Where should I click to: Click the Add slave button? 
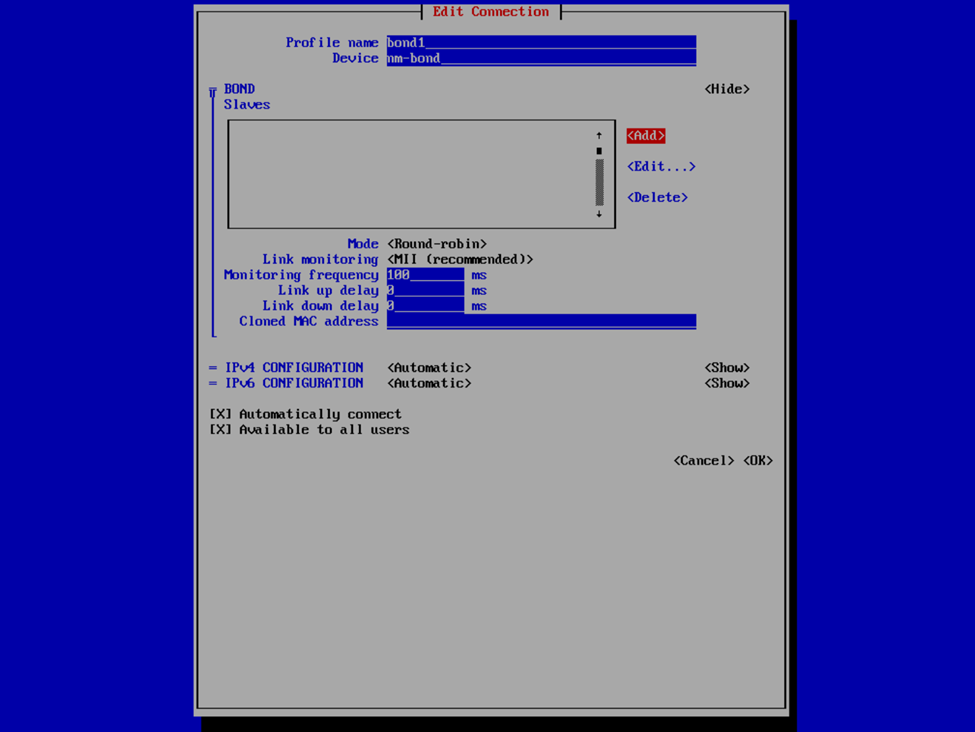click(x=646, y=136)
